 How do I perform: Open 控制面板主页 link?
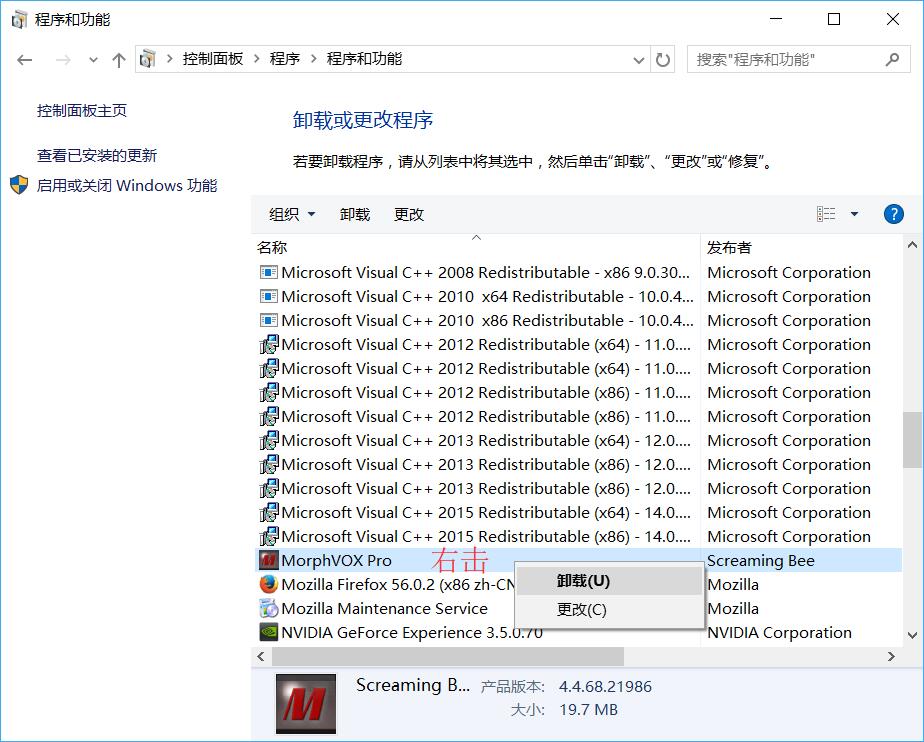[x=82, y=111]
